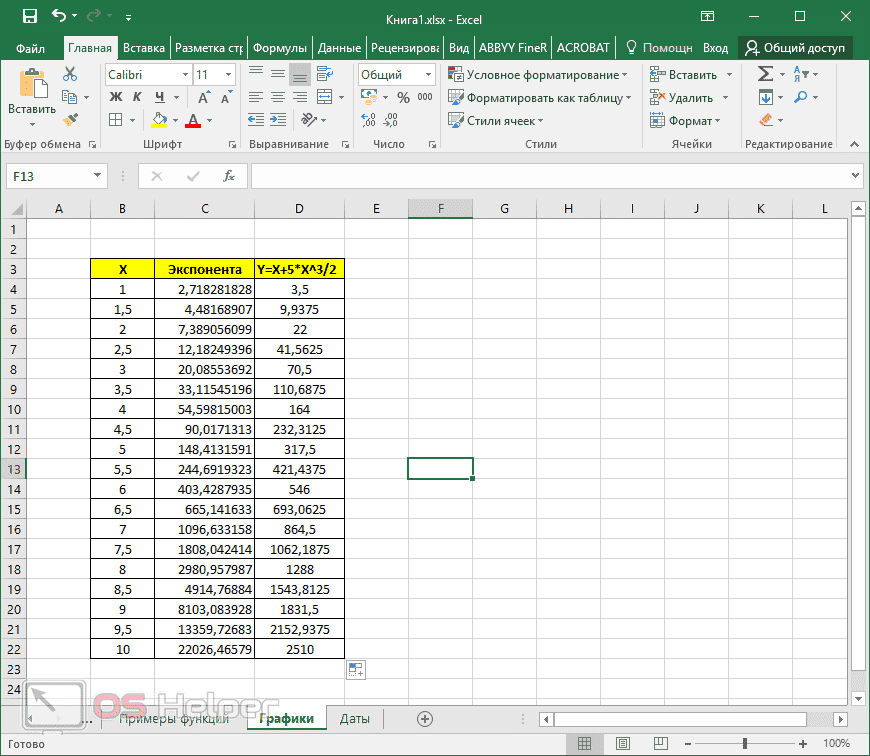This screenshot has width=870, height=756.
Task: Click the Cut scissors icon
Action: click(70, 74)
